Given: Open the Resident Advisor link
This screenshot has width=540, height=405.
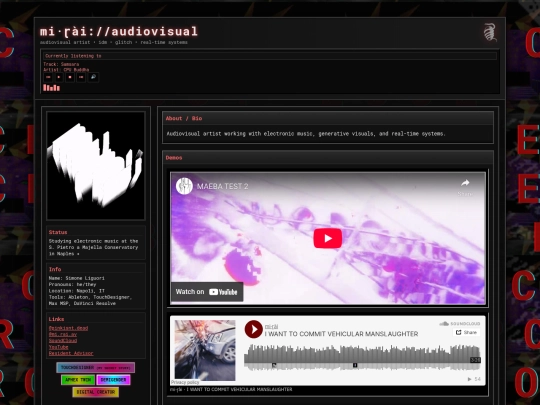Looking at the screenshot, I should tap(71, 353).
